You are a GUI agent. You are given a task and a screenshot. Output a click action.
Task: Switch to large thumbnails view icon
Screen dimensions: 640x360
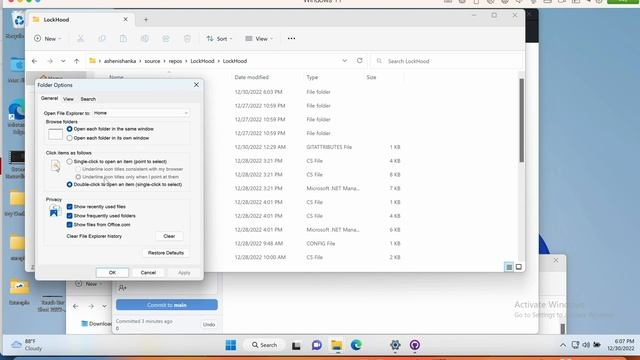518,267
